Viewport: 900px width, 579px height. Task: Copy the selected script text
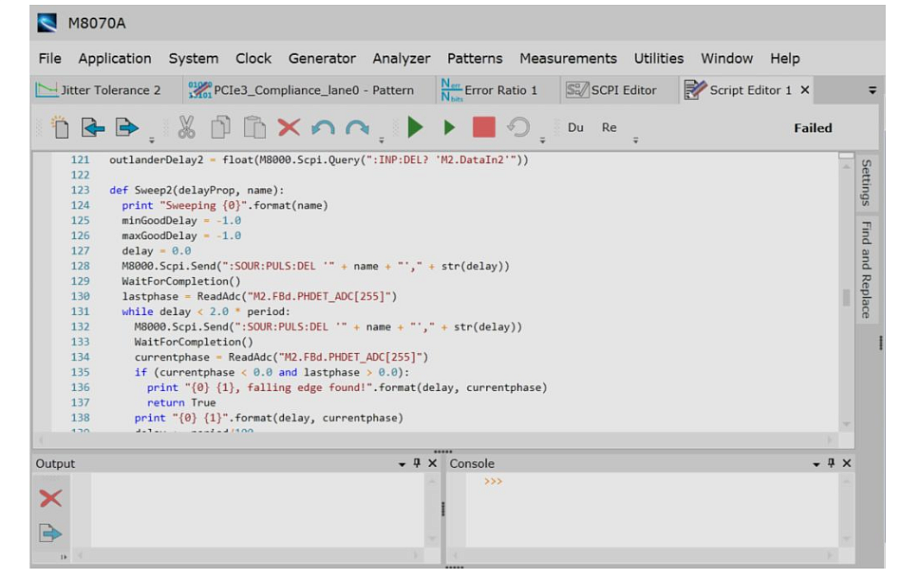220,127
